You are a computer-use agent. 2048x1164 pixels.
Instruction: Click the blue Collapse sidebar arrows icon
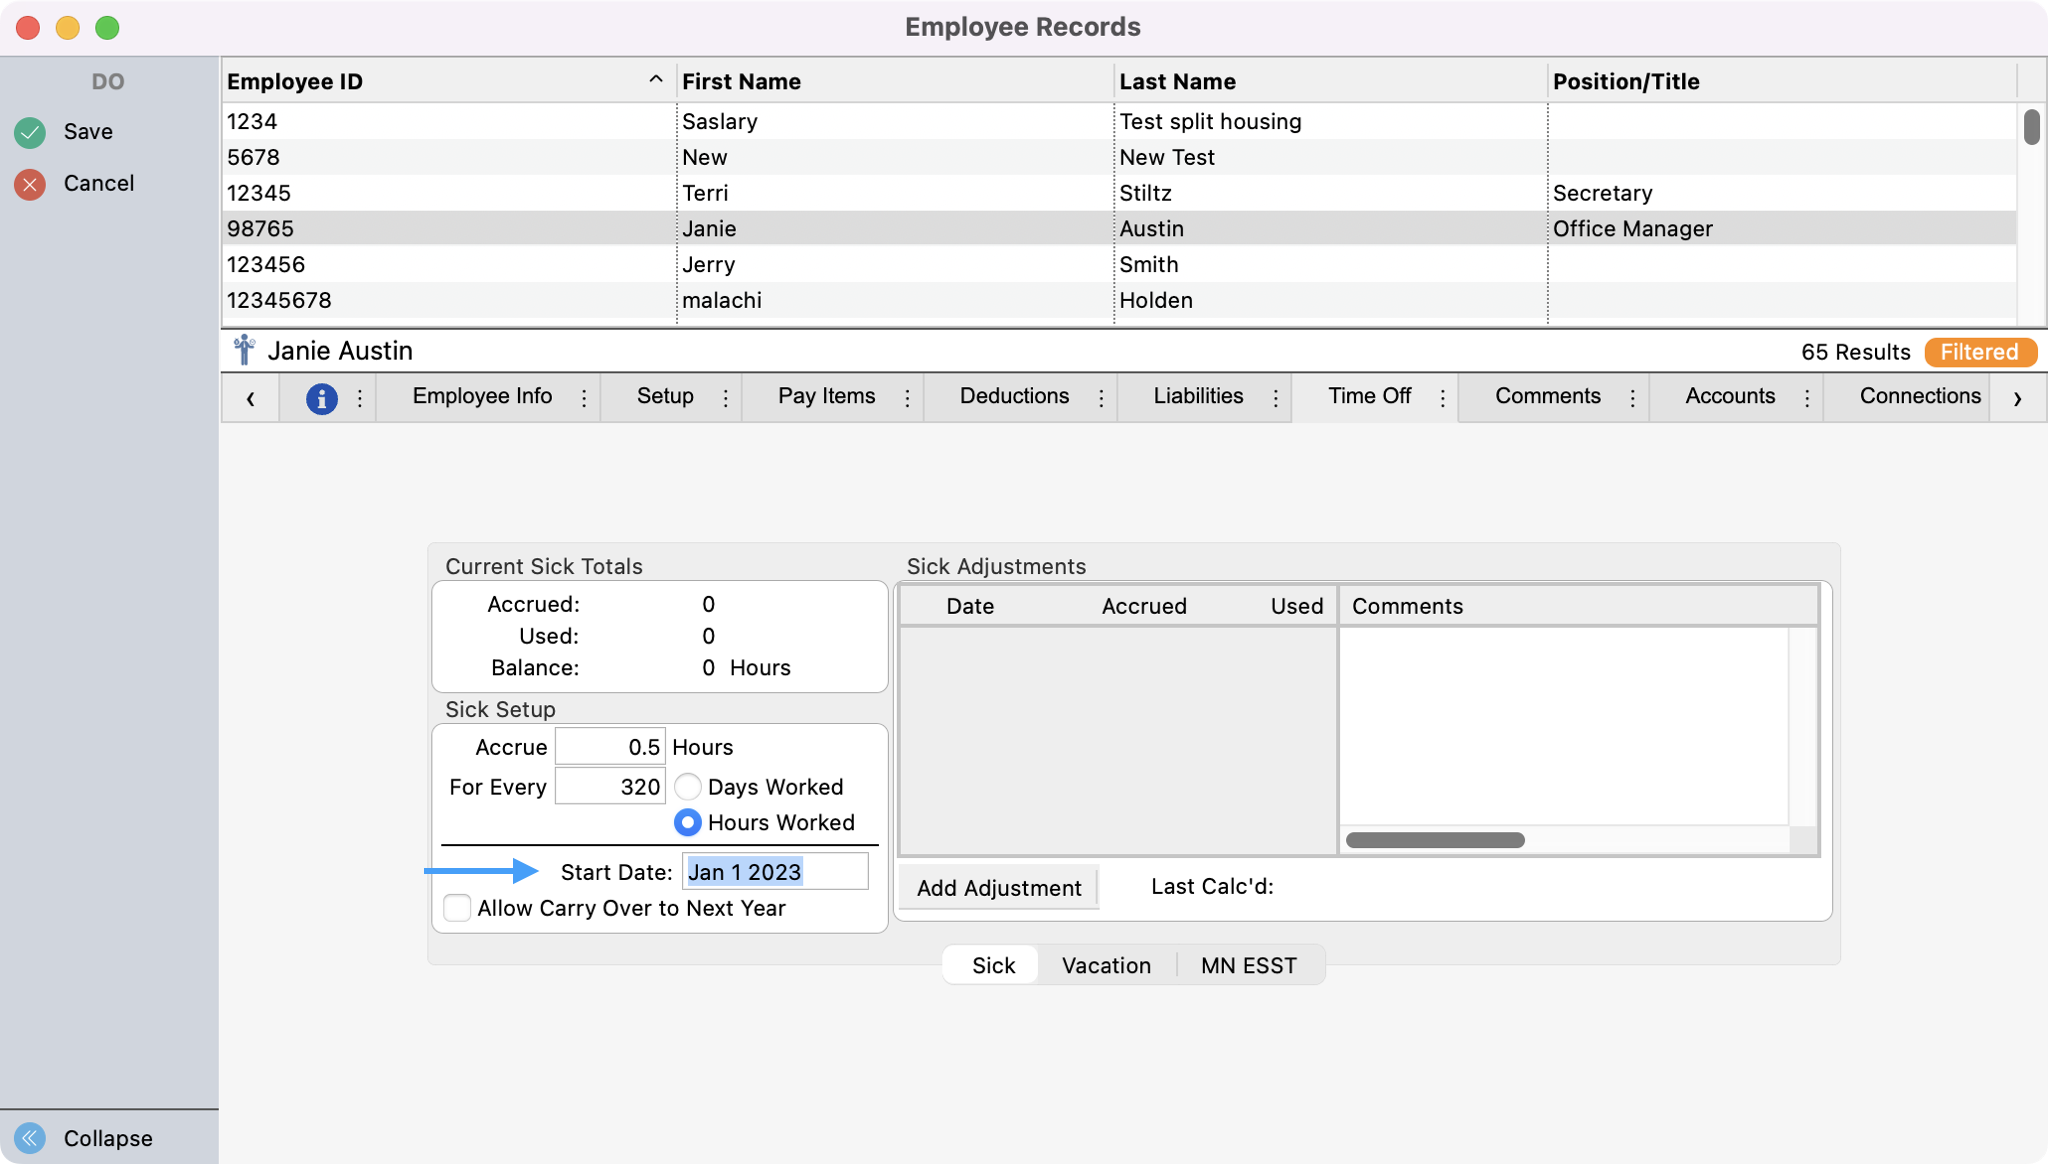[x=30, y=1138]
